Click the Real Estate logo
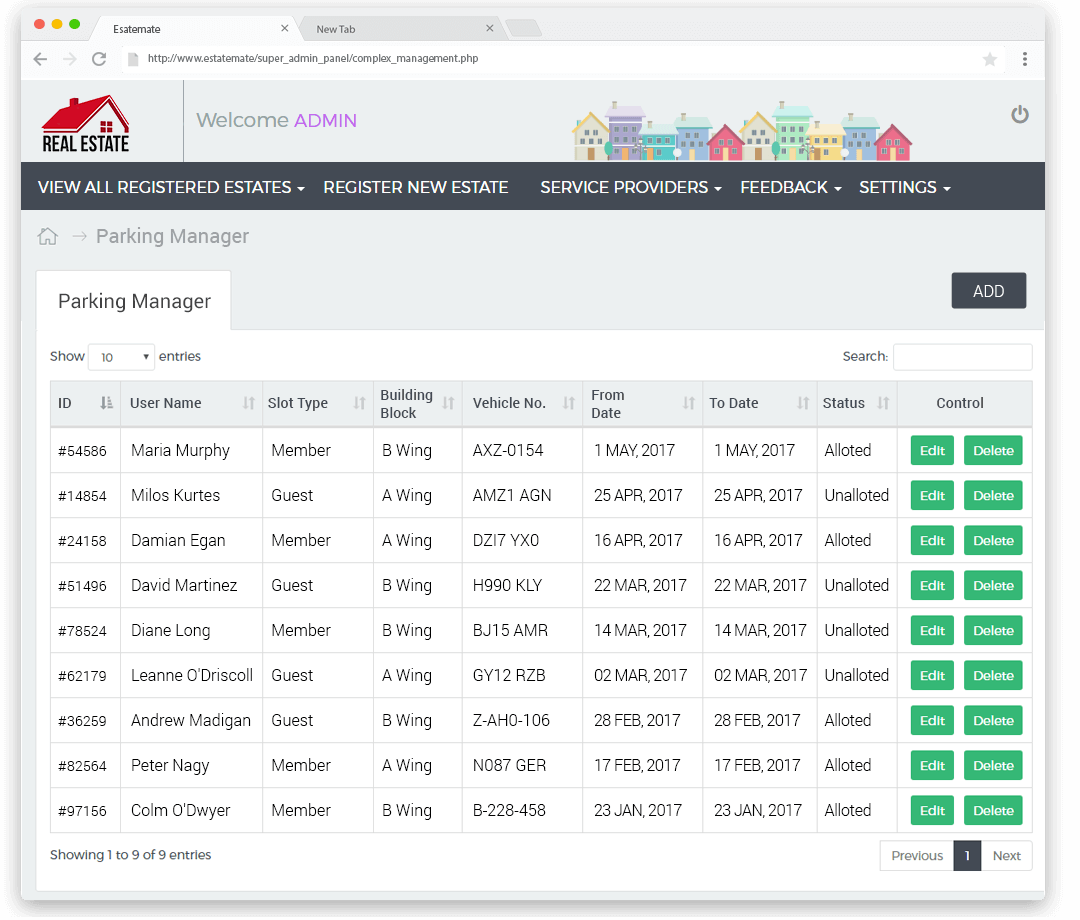The height and width of the screenshot is (920, 1080). pos(86,123)
